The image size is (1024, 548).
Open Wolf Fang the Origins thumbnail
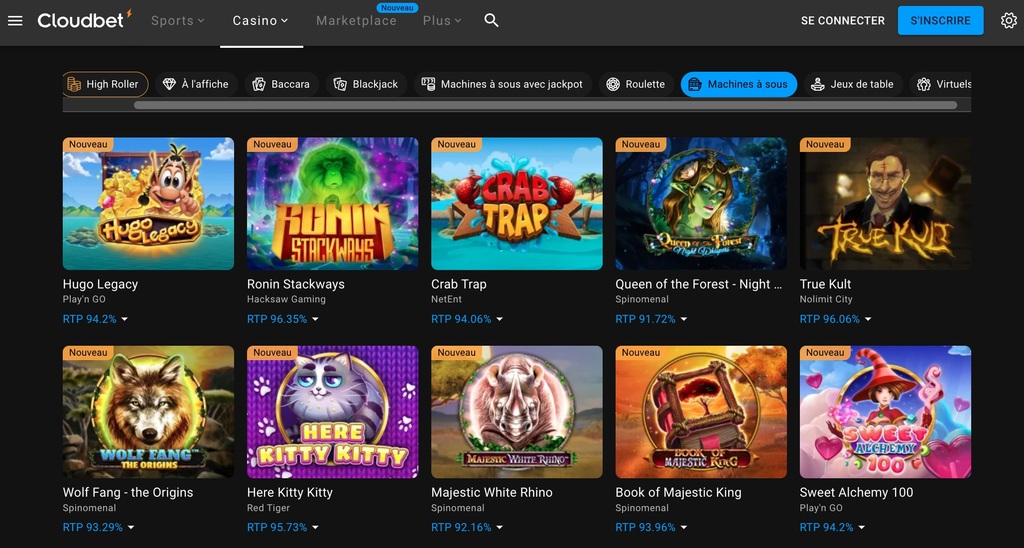148,412
